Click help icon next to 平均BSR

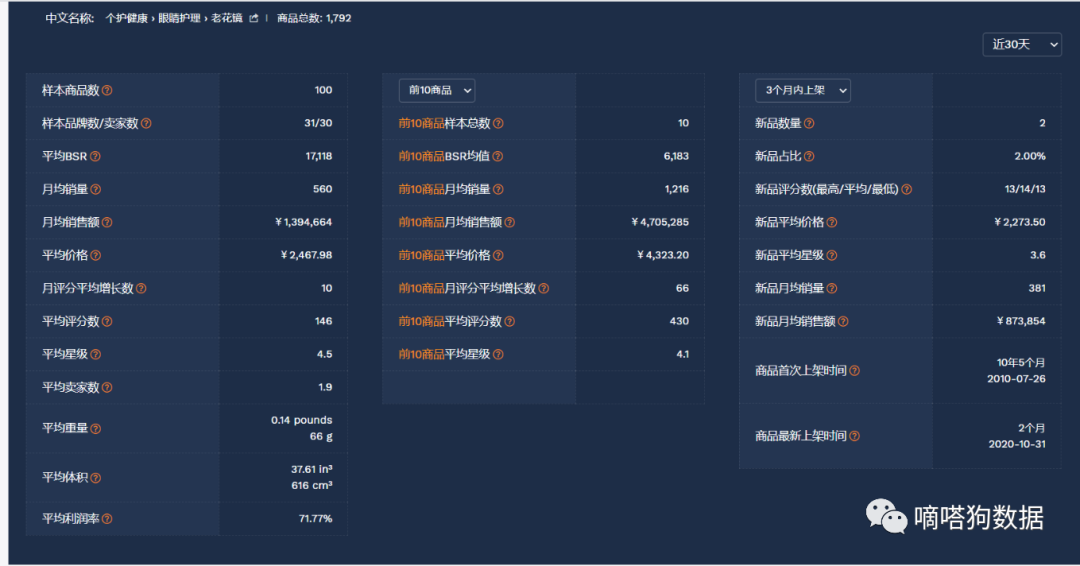(x=95, y=156)
